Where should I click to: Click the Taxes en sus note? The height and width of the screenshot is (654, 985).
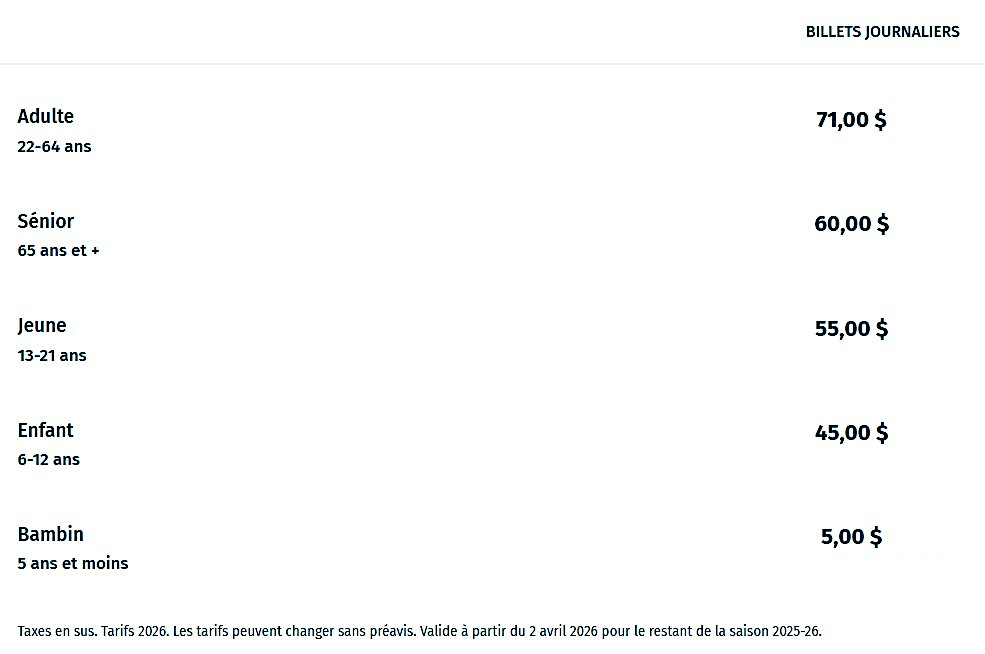tap(55, 632)
